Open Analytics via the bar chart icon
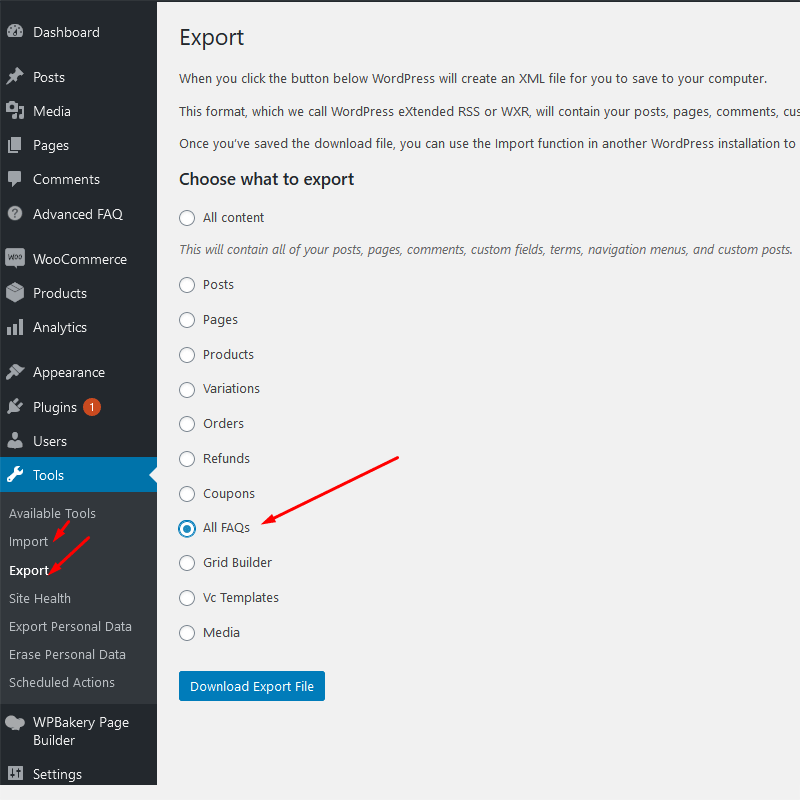Screen dimensions: 800x800 (x=16, y=327)
